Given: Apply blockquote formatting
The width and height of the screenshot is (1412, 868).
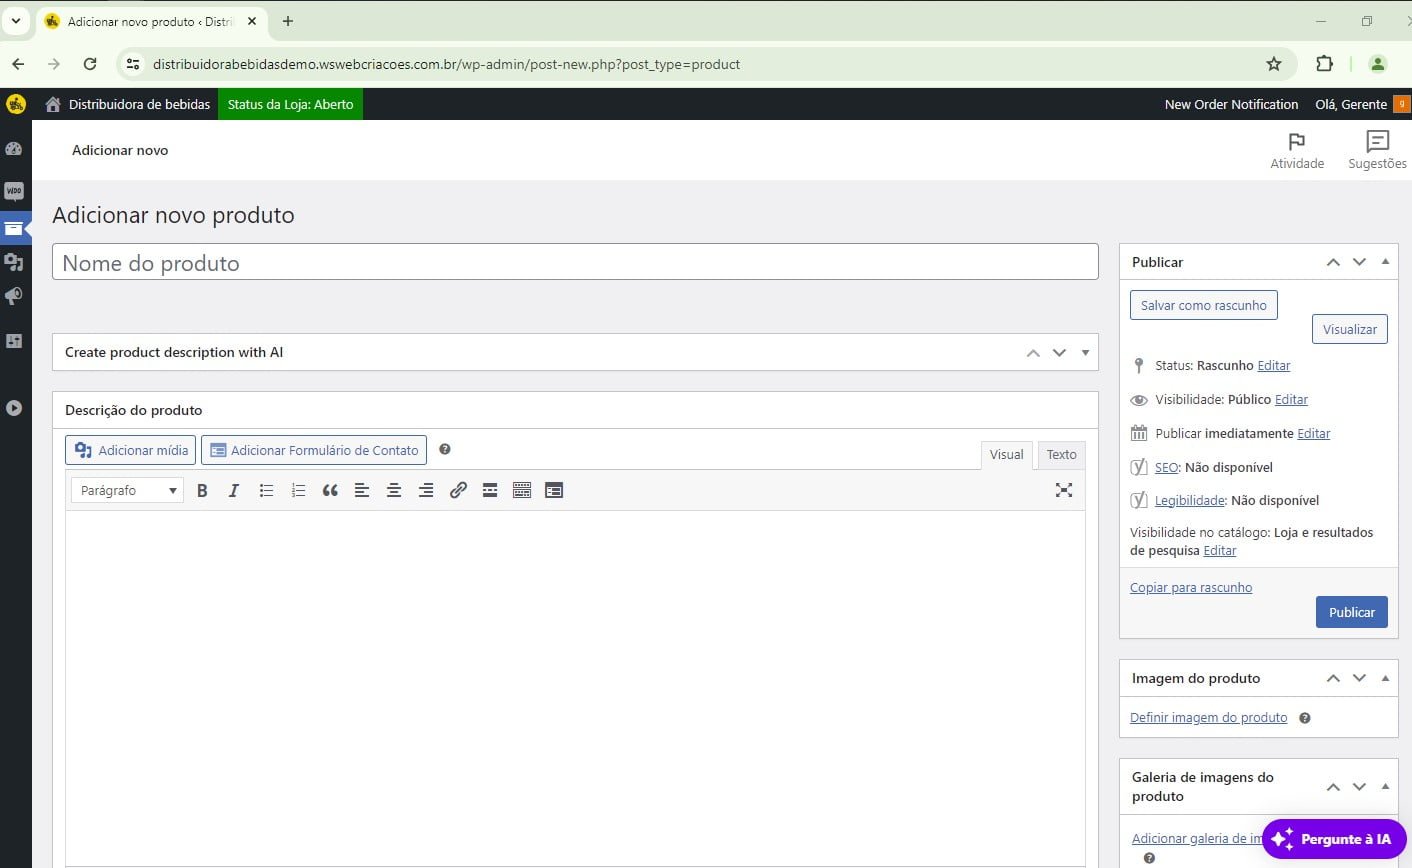Looking at the screenshot, I should point(330,490).
